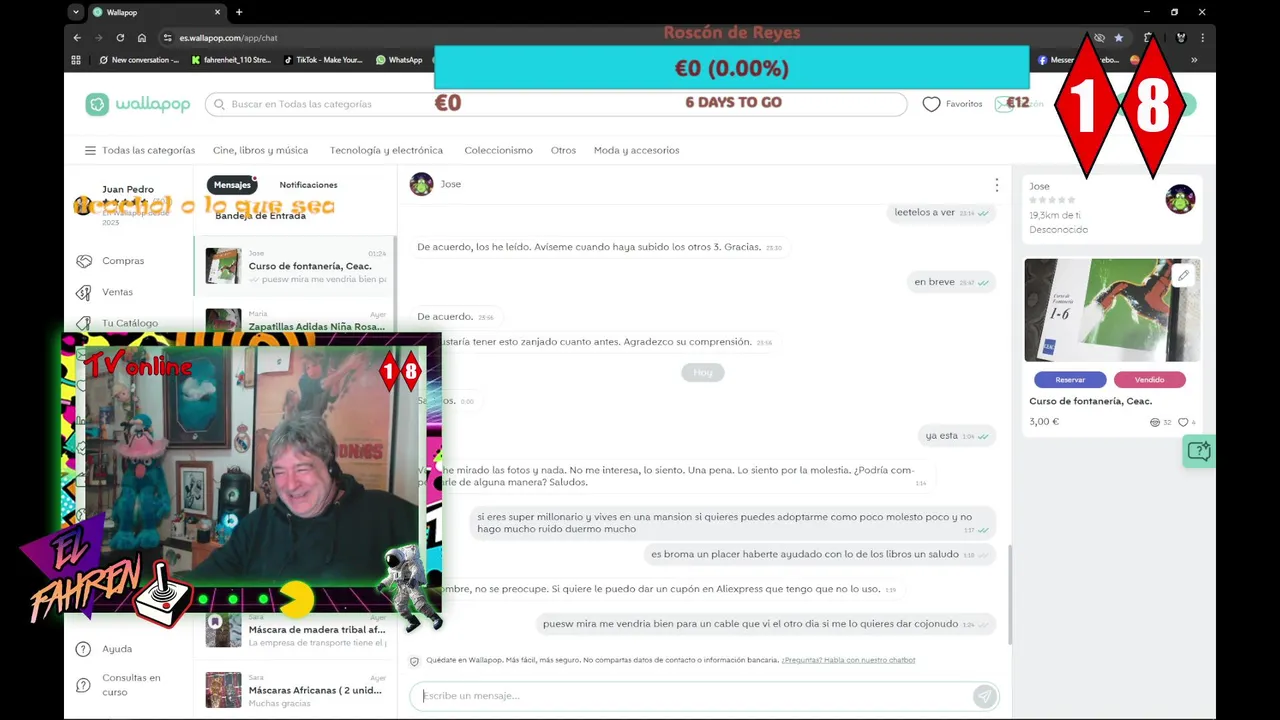Select Cine, libros y música category
1280x720 pixels.
(x=260, y=150)
